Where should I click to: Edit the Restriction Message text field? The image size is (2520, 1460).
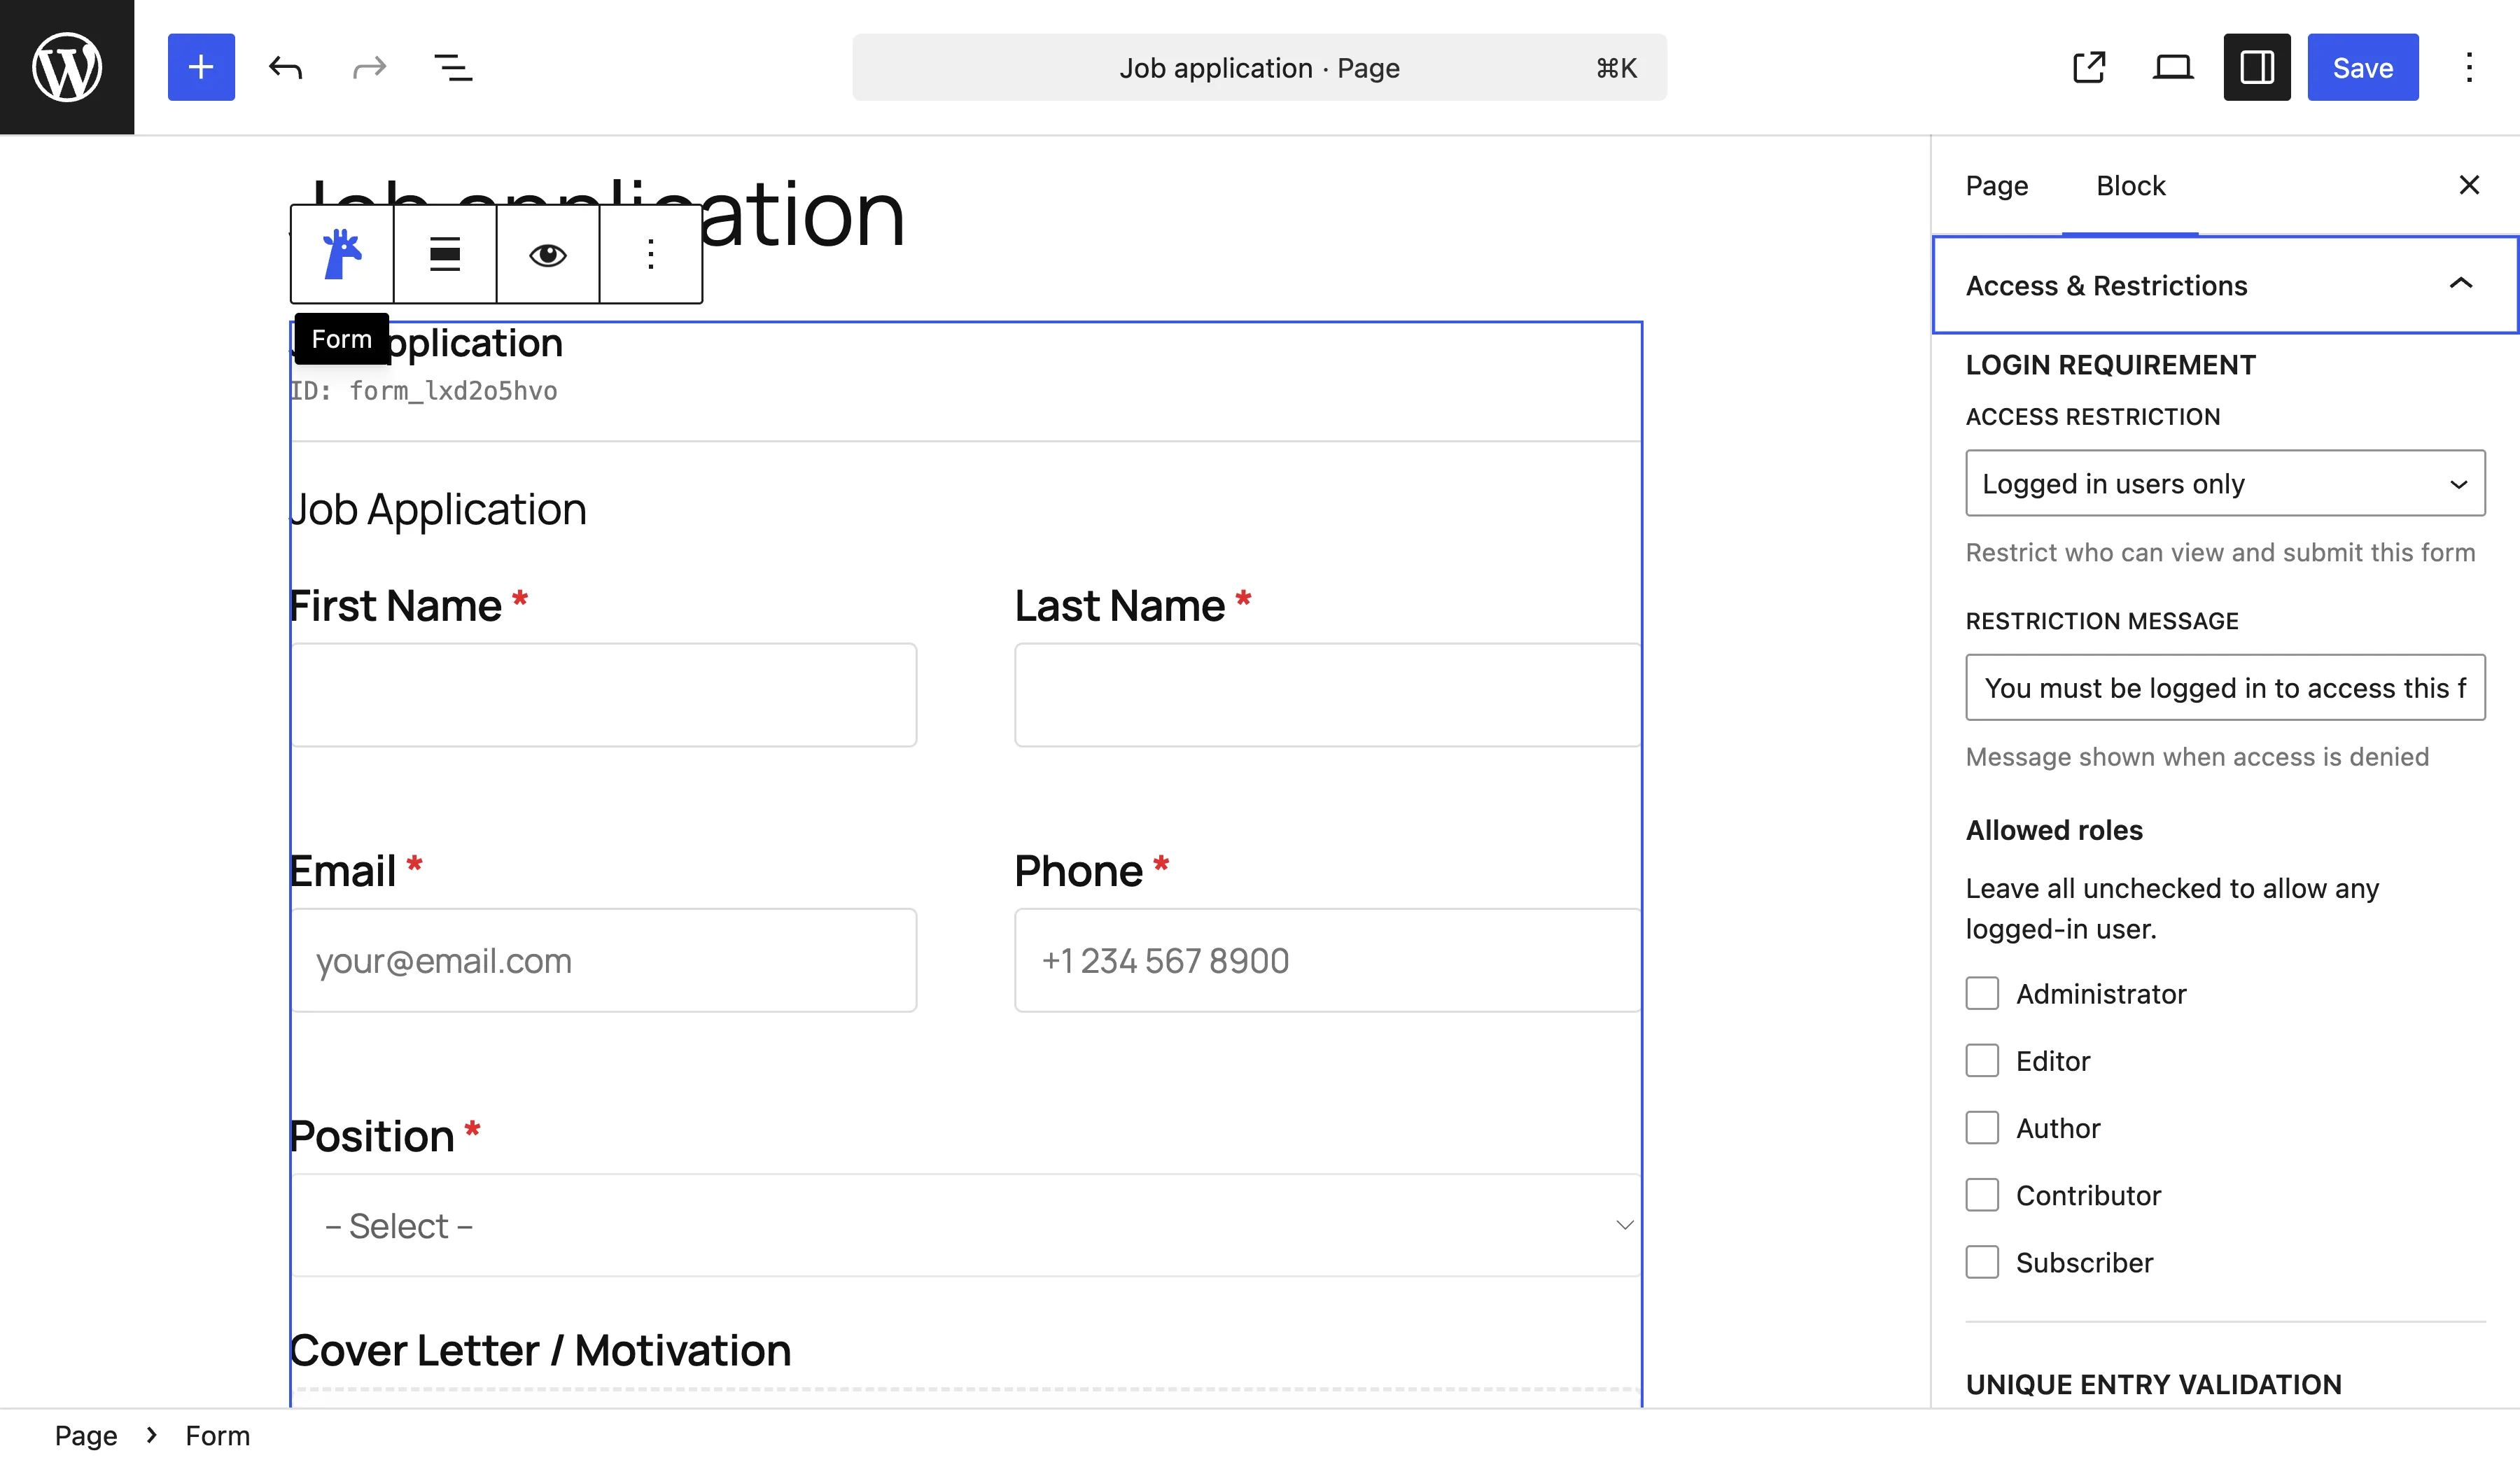2224,687
